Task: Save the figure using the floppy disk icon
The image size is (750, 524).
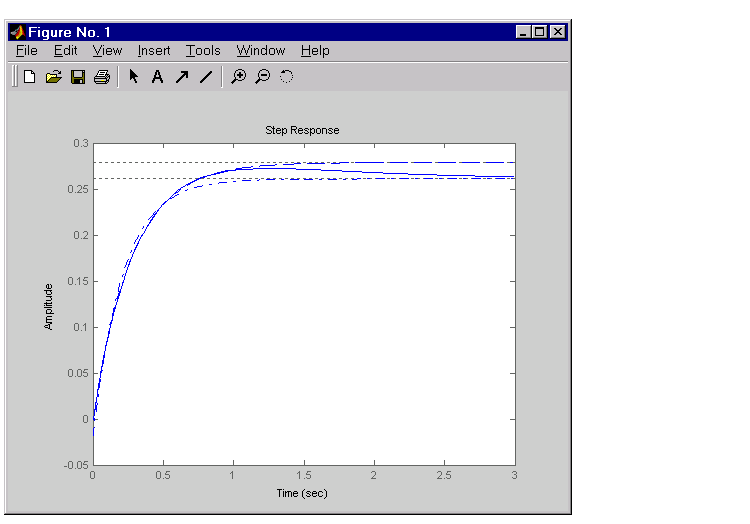Action: [78, 77]
